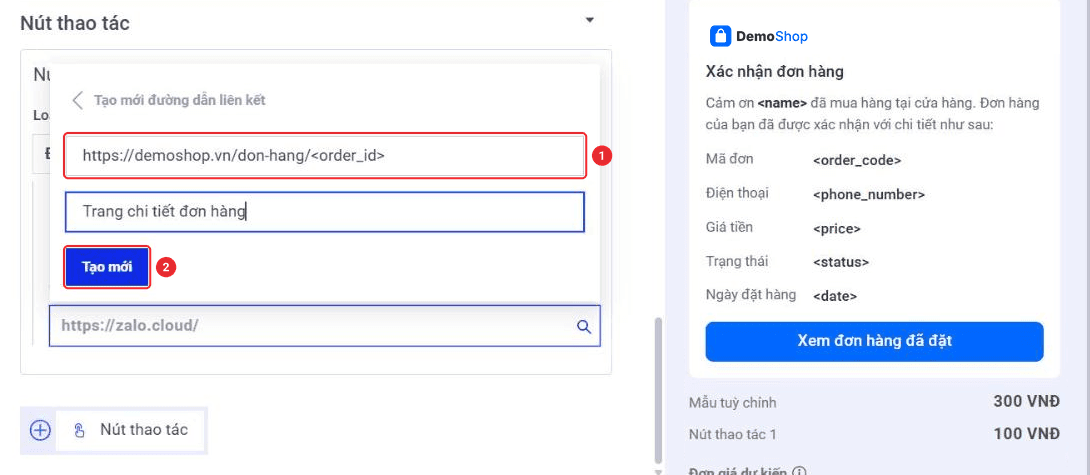Click the Điện thoại label
Viewport: 1090px width, 475px height.
[x=737, y=193]
